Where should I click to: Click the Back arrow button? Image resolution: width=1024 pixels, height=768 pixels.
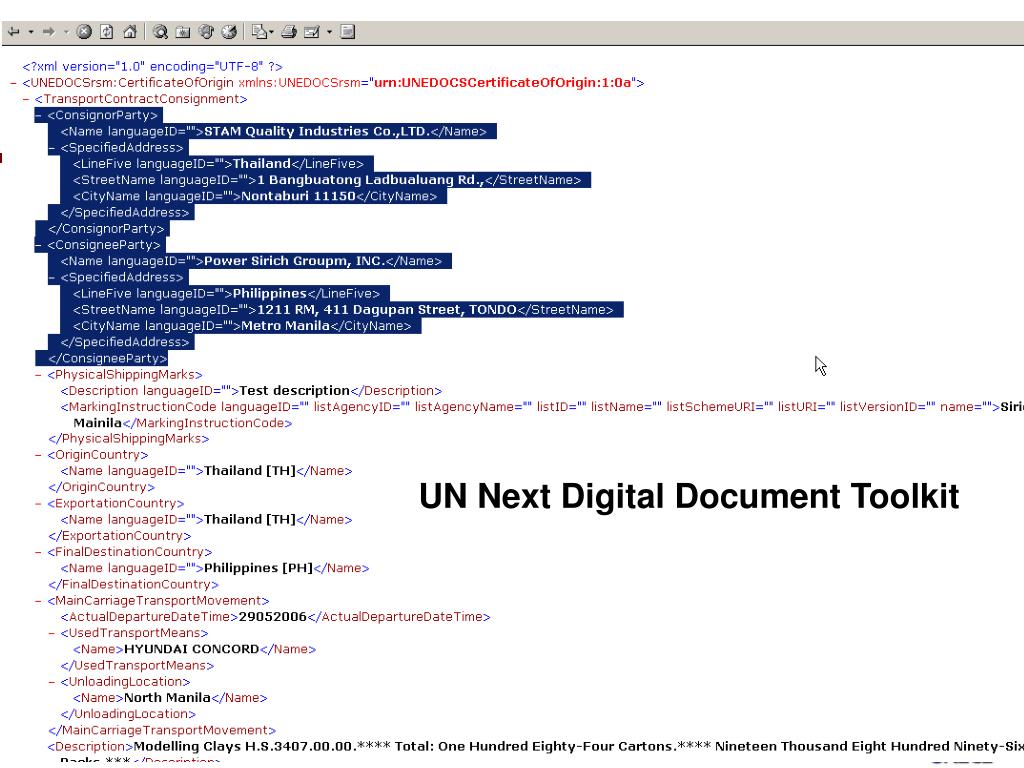pos(13,31)
